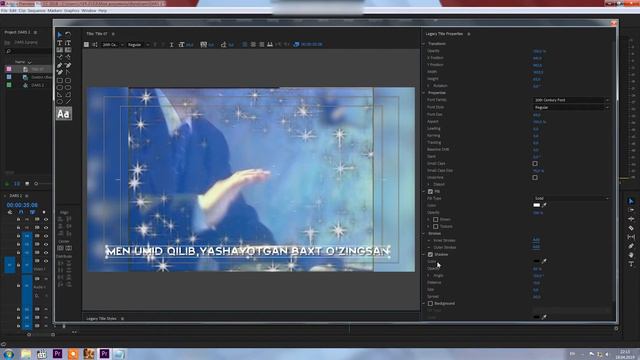Viewport: 640px width, 360px height.
Task: Select the Selection arrow tool in title tools
Action: 60,35
